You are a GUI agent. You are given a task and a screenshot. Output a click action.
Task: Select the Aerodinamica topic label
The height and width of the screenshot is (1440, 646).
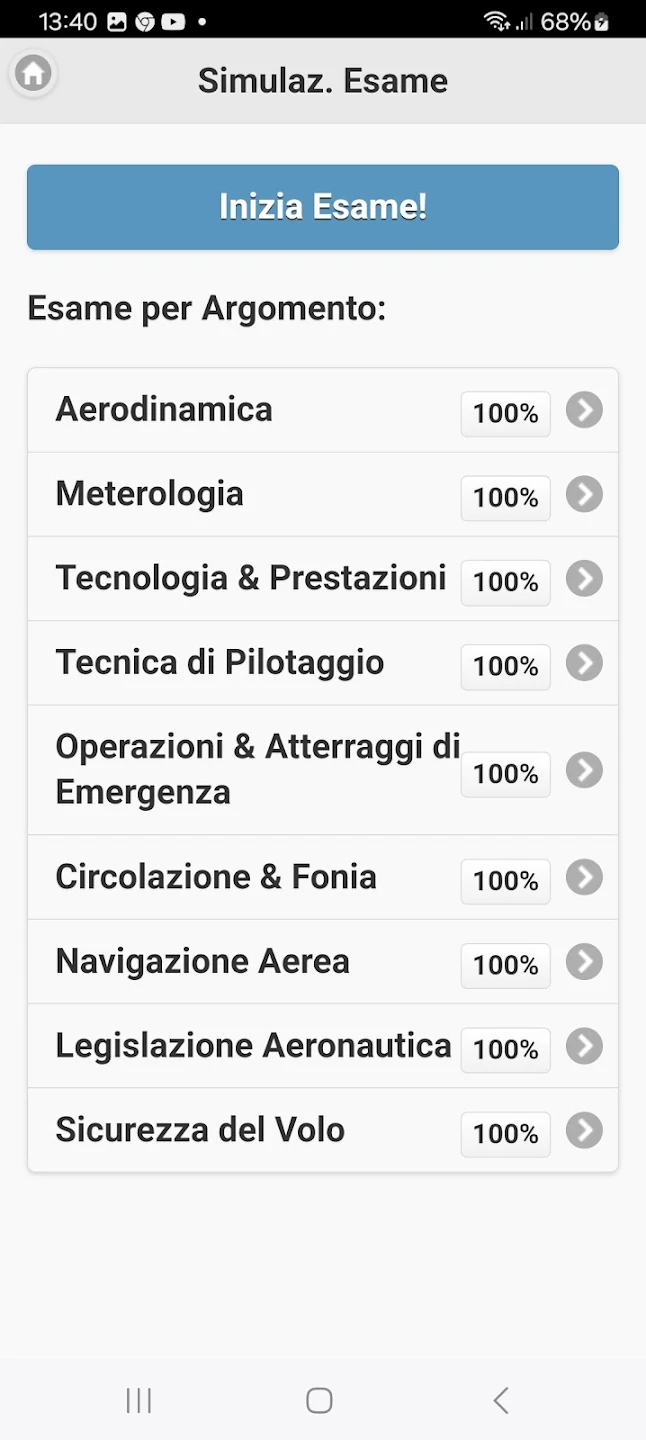[164, 409]
